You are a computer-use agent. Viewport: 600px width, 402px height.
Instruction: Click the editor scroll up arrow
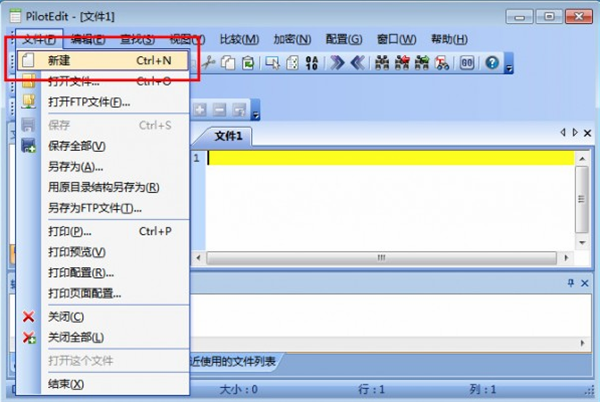point(582,158)
